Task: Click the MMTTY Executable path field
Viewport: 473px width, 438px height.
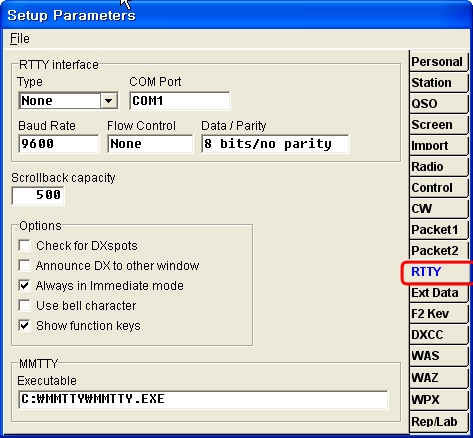Action: [203, 399]
